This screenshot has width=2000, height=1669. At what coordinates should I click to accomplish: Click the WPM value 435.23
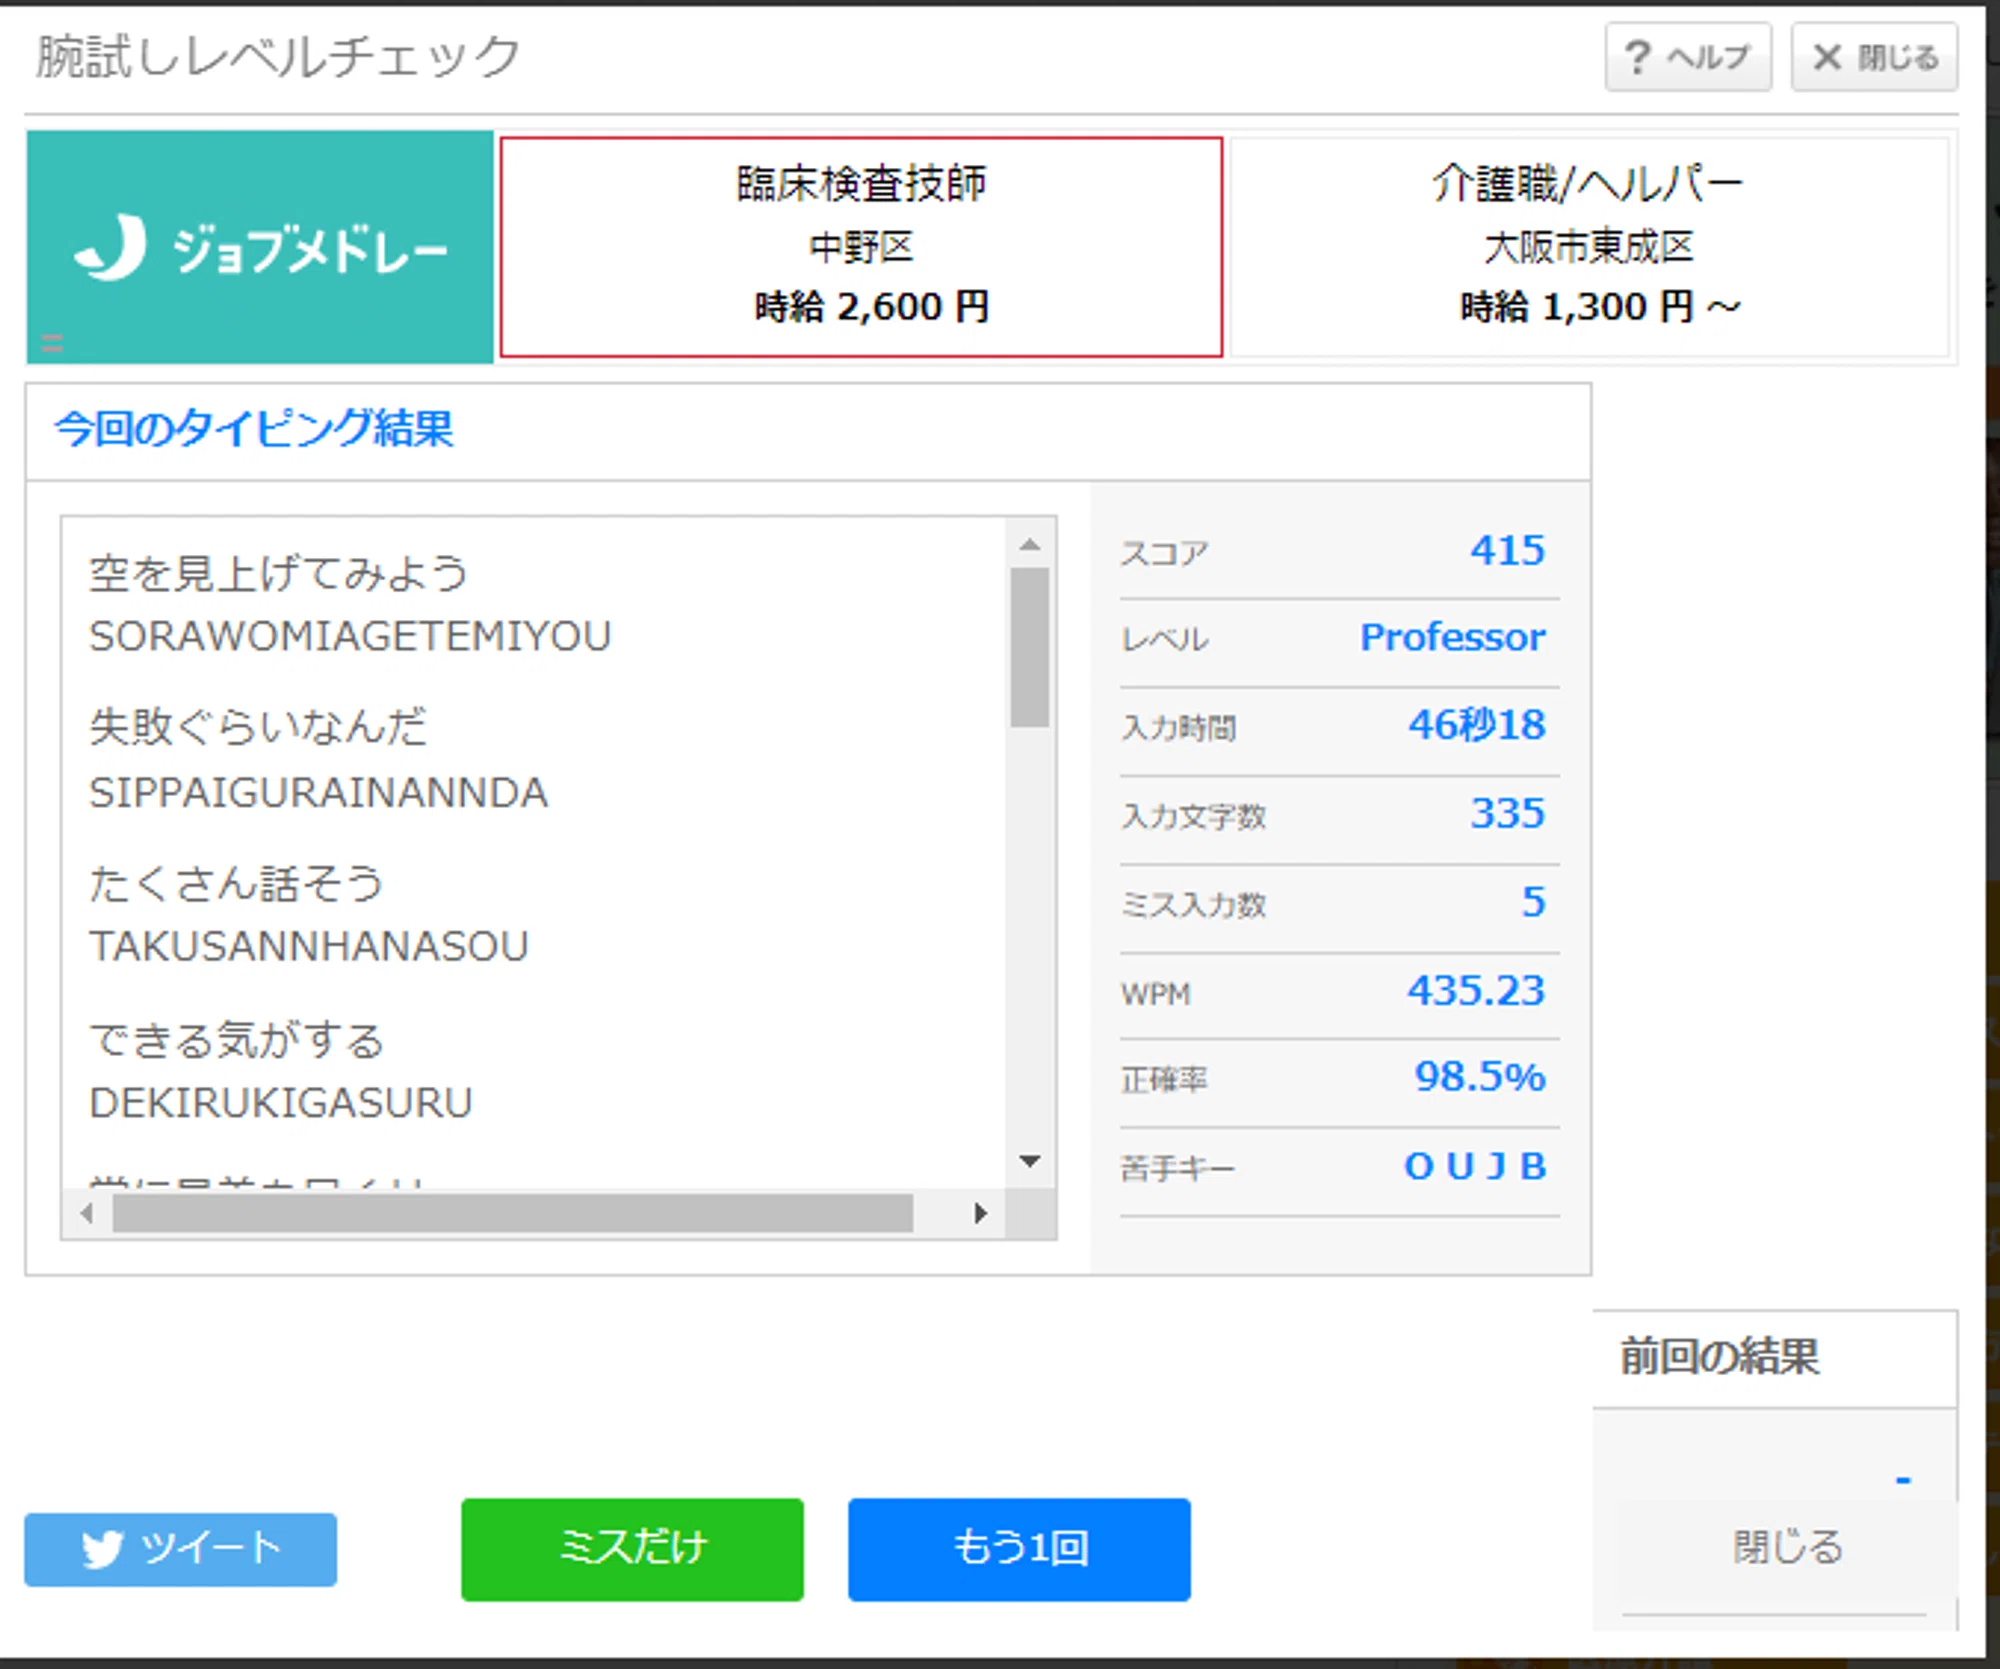click(x=1476, y=990)
